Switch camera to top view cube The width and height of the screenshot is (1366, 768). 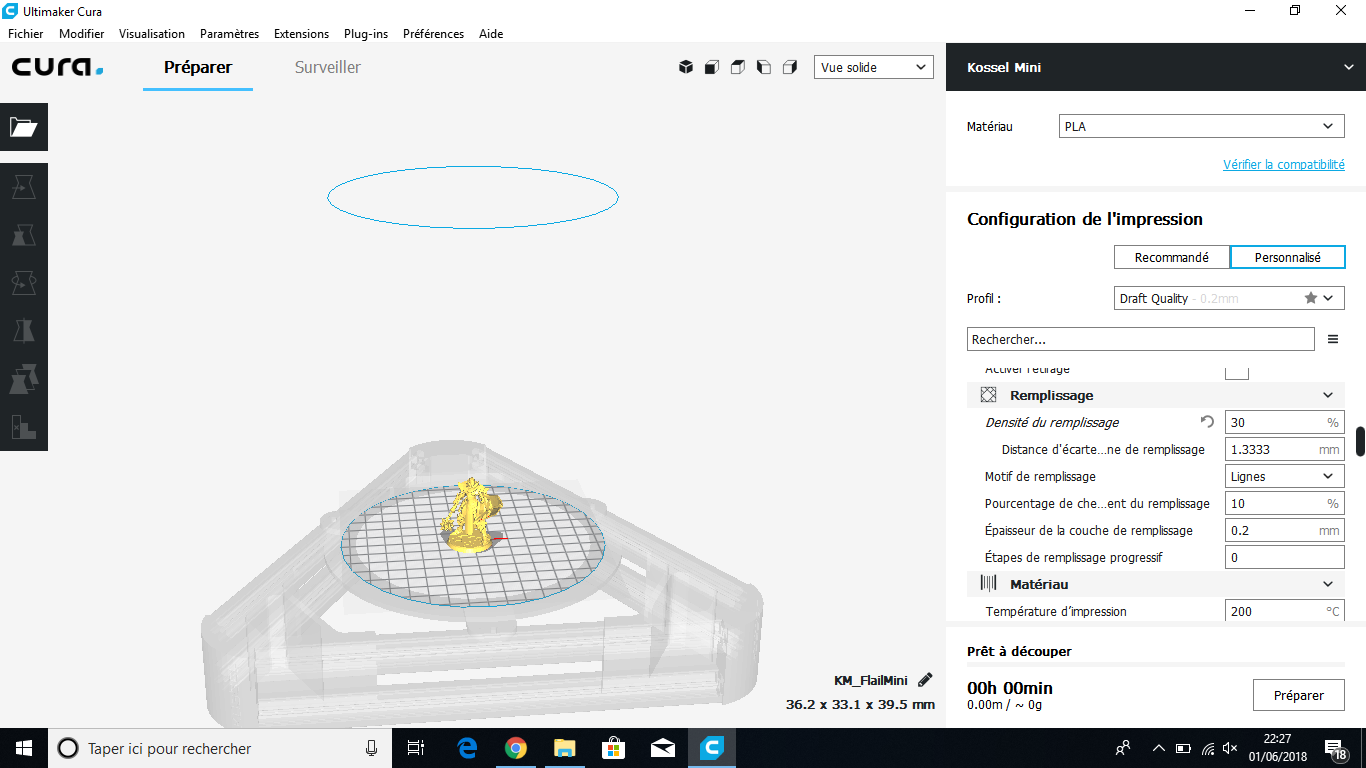click(x=738, y=67)
